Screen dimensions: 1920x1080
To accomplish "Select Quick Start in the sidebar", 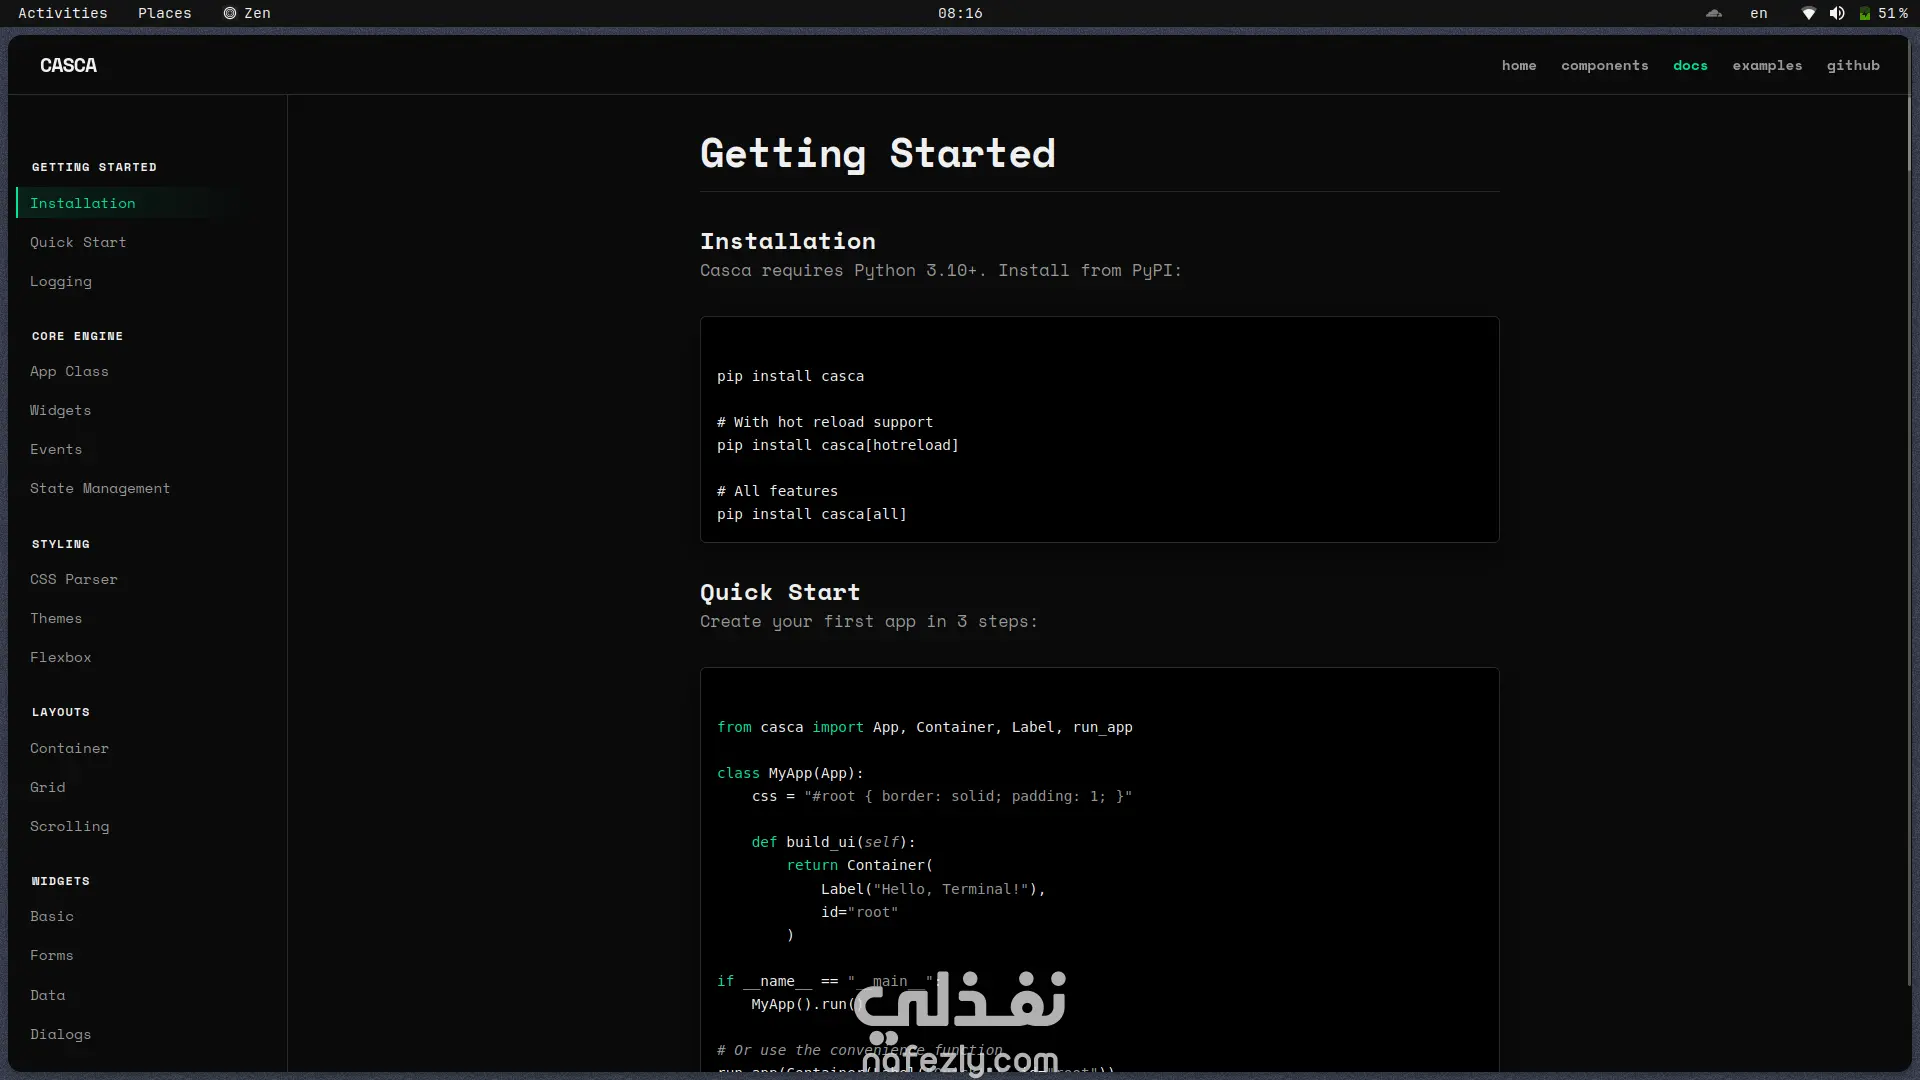I will click(x=78, y=242).
